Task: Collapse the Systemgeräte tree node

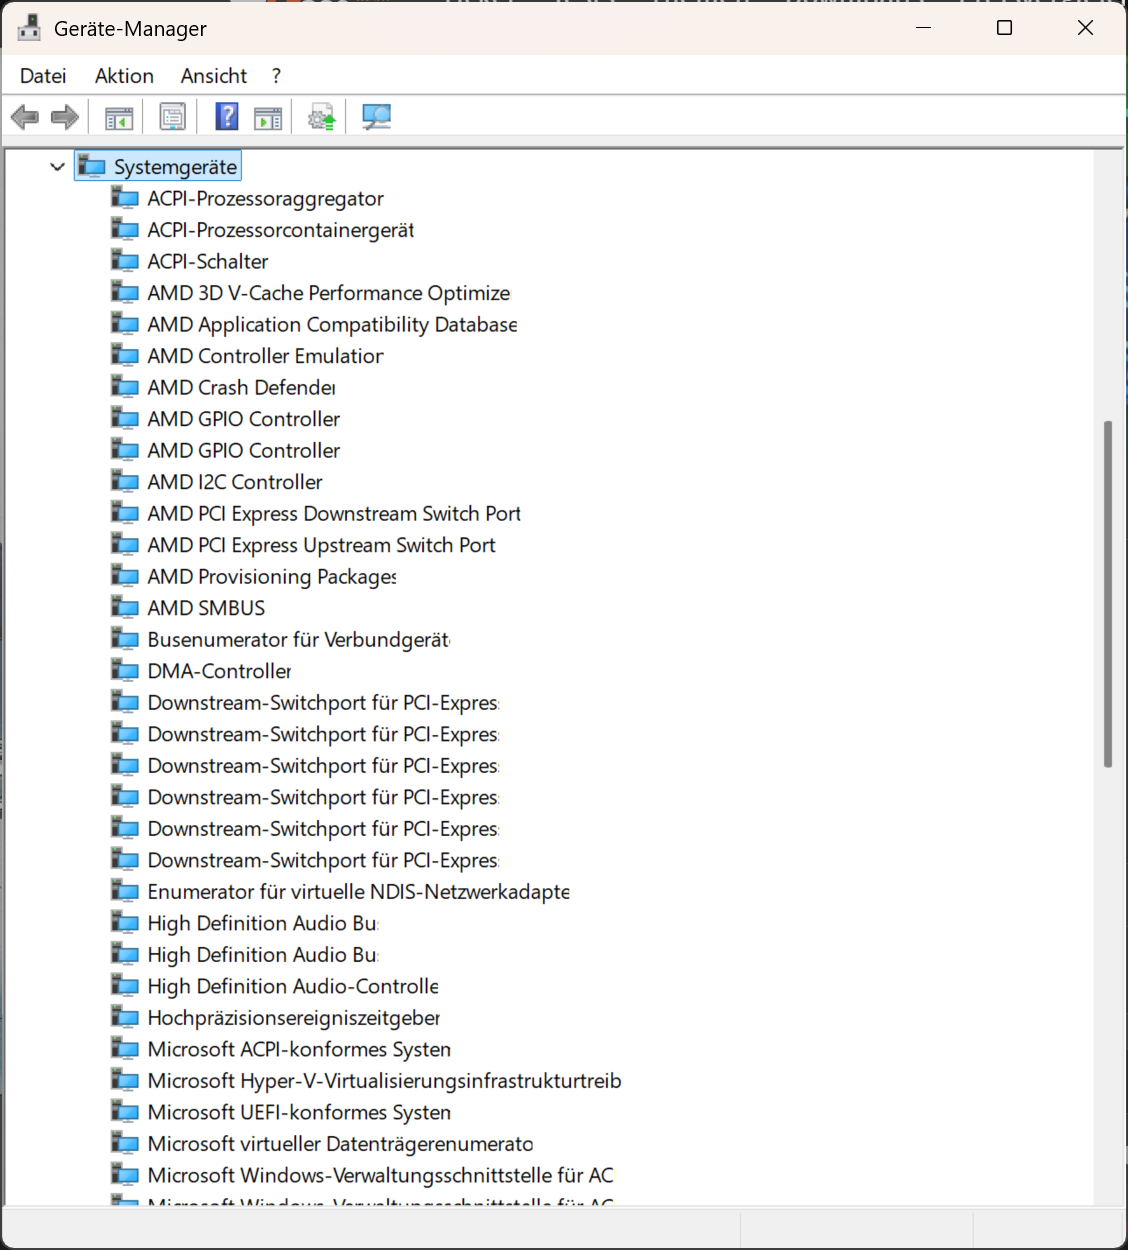Action: (57, 167)
